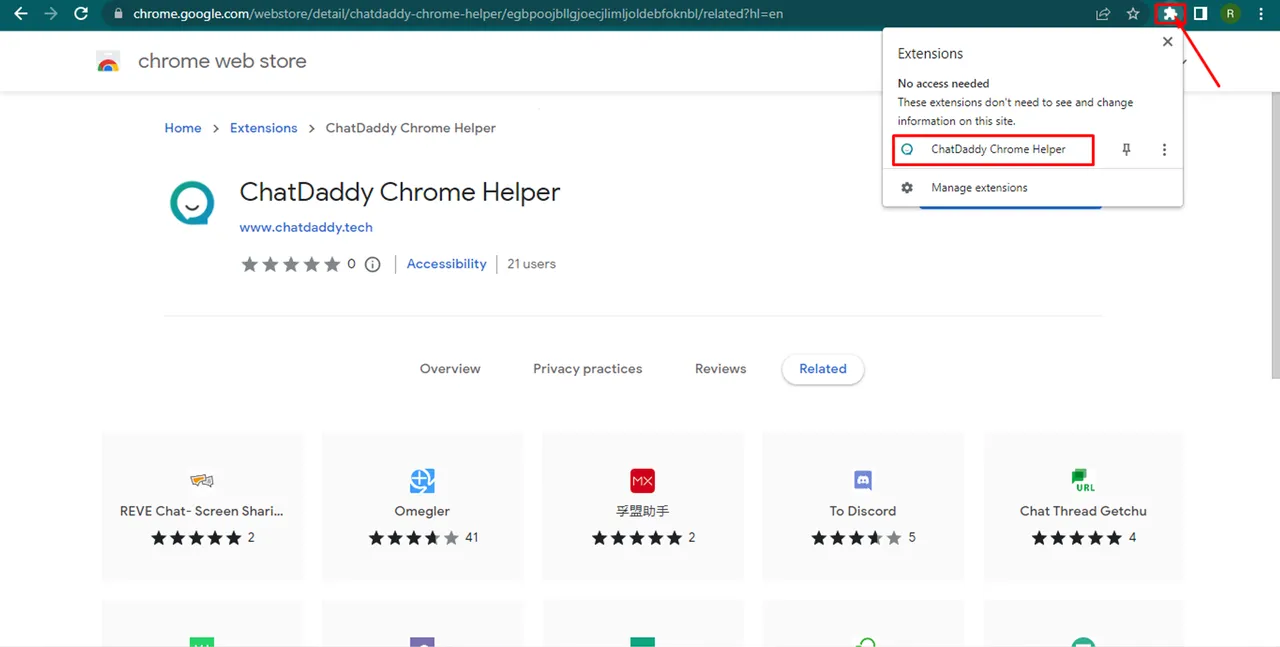Click the Extensions puzzle piece icon
This screenshot has width=1280, height=647.
pyautogui.click(x=1169, y=14)
